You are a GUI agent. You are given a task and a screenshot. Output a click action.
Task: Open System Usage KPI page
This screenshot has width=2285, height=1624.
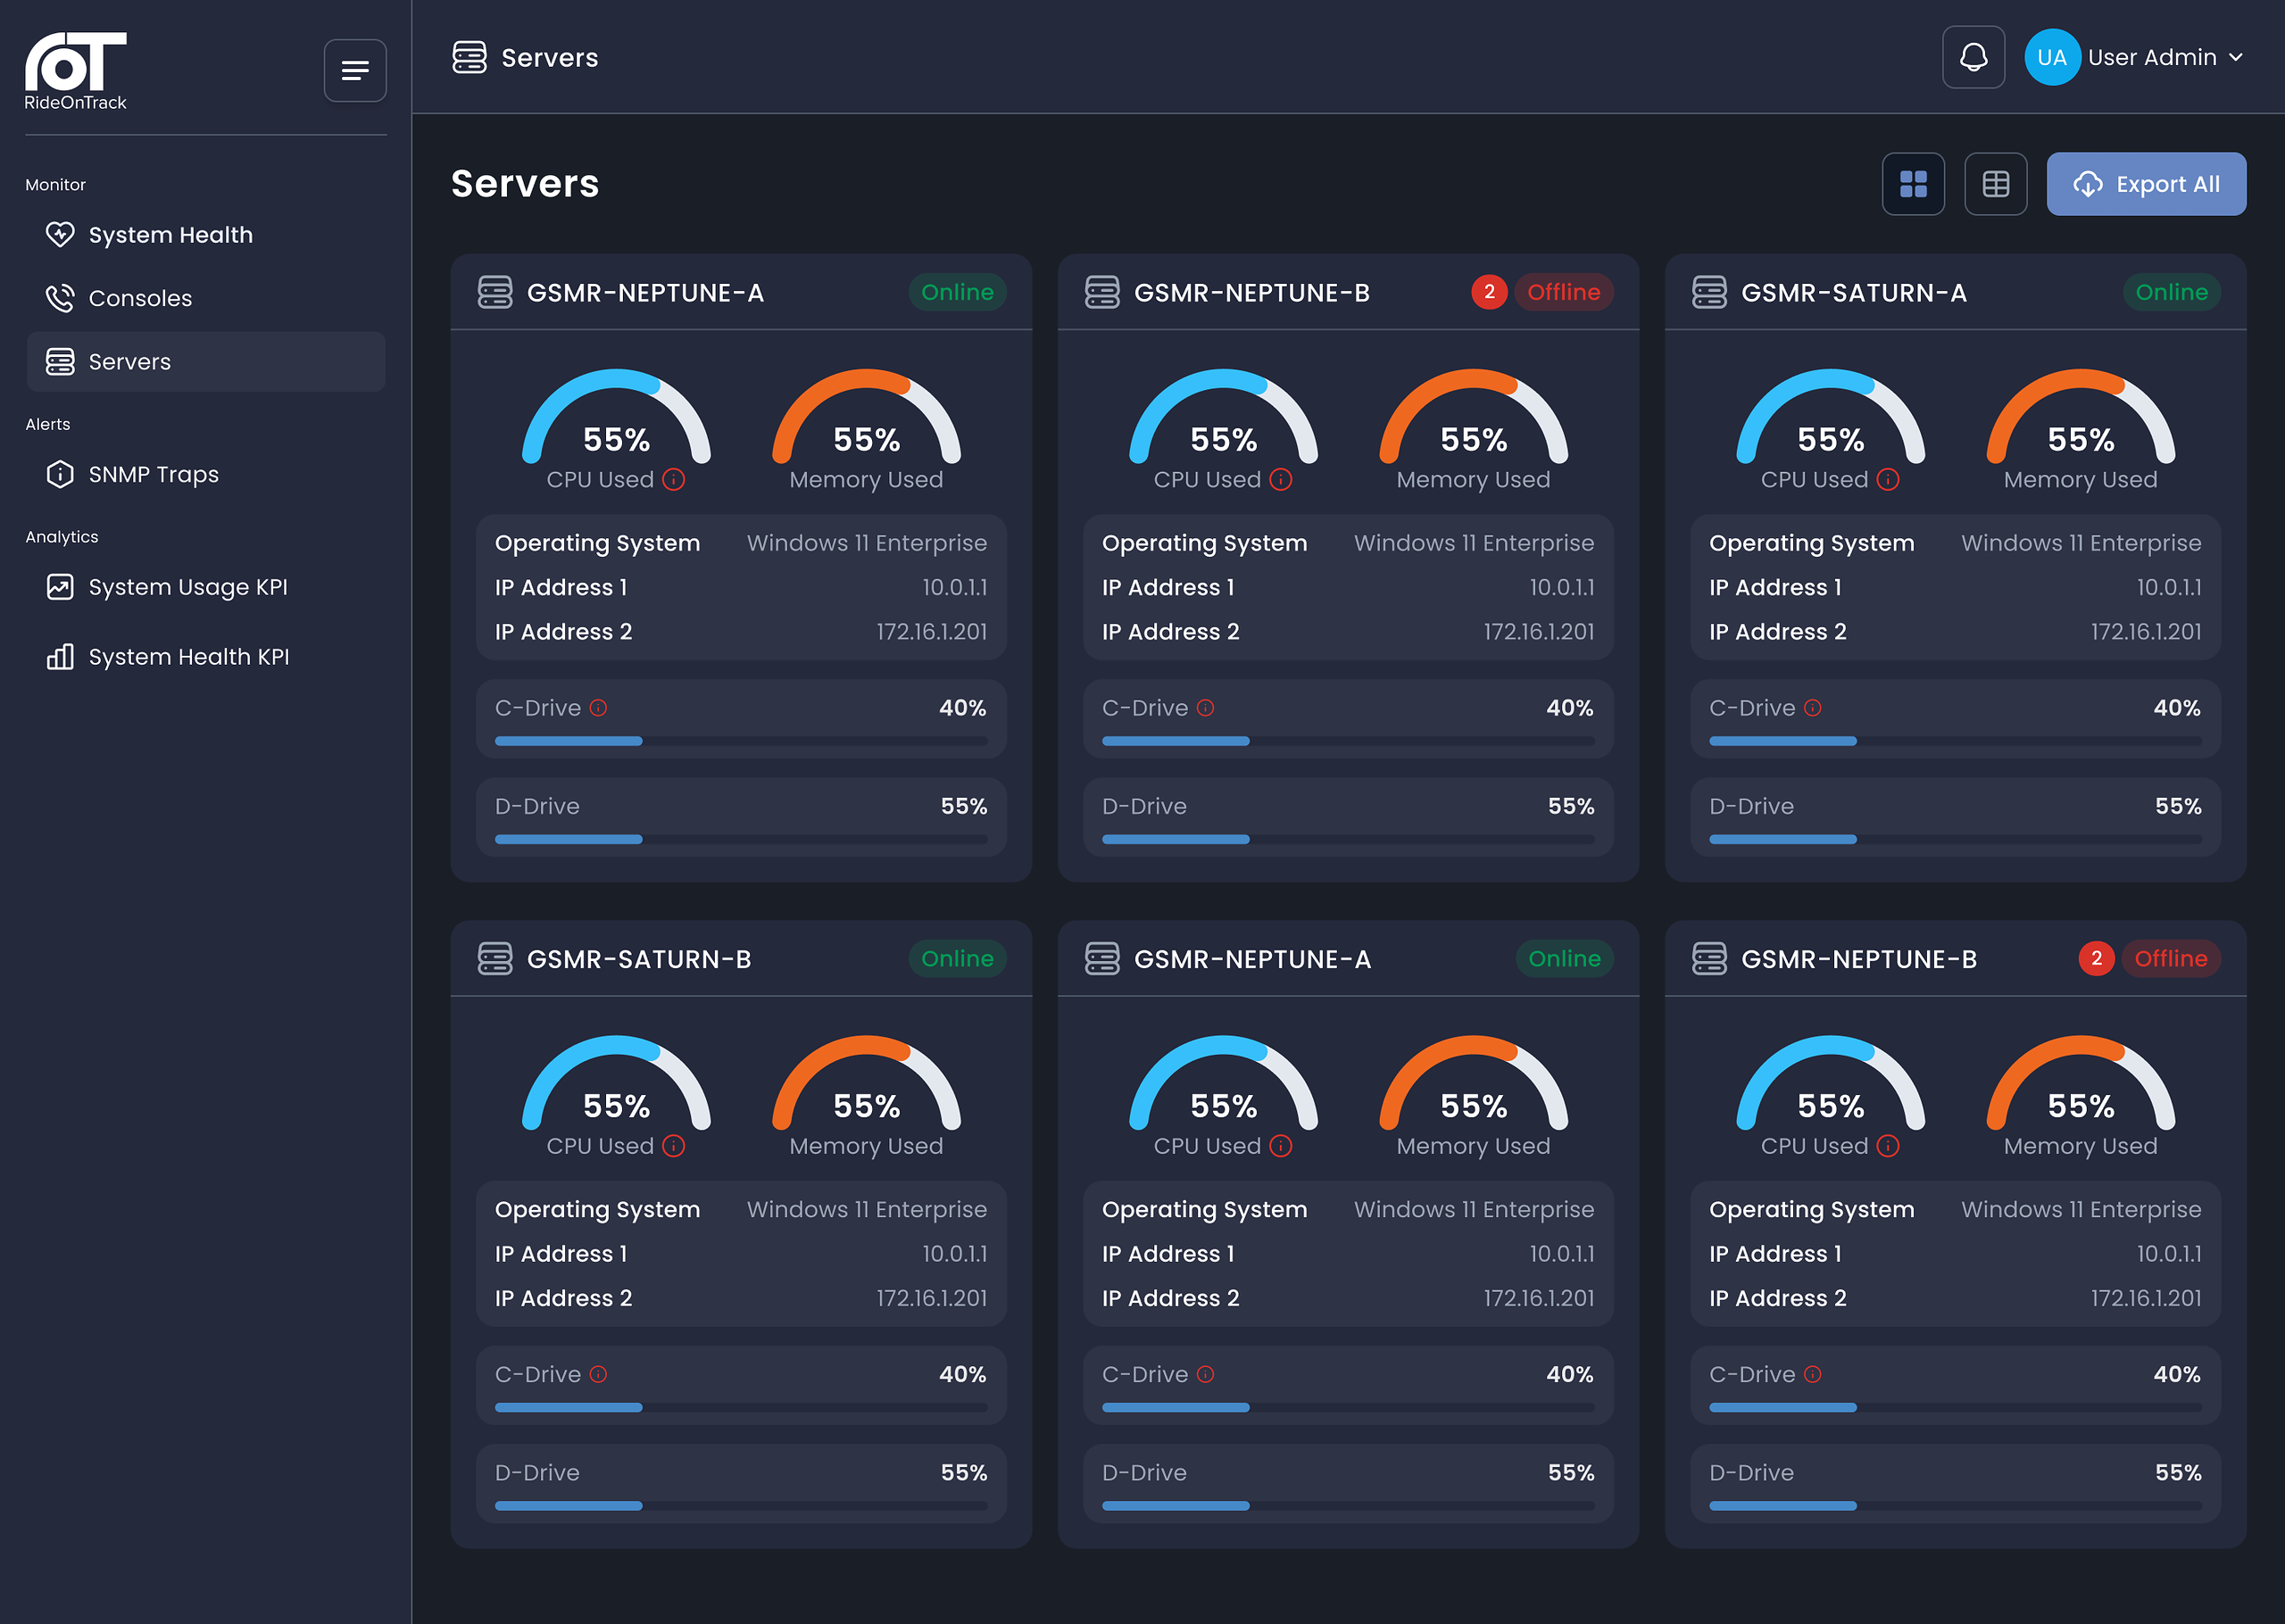click(206, 587)
